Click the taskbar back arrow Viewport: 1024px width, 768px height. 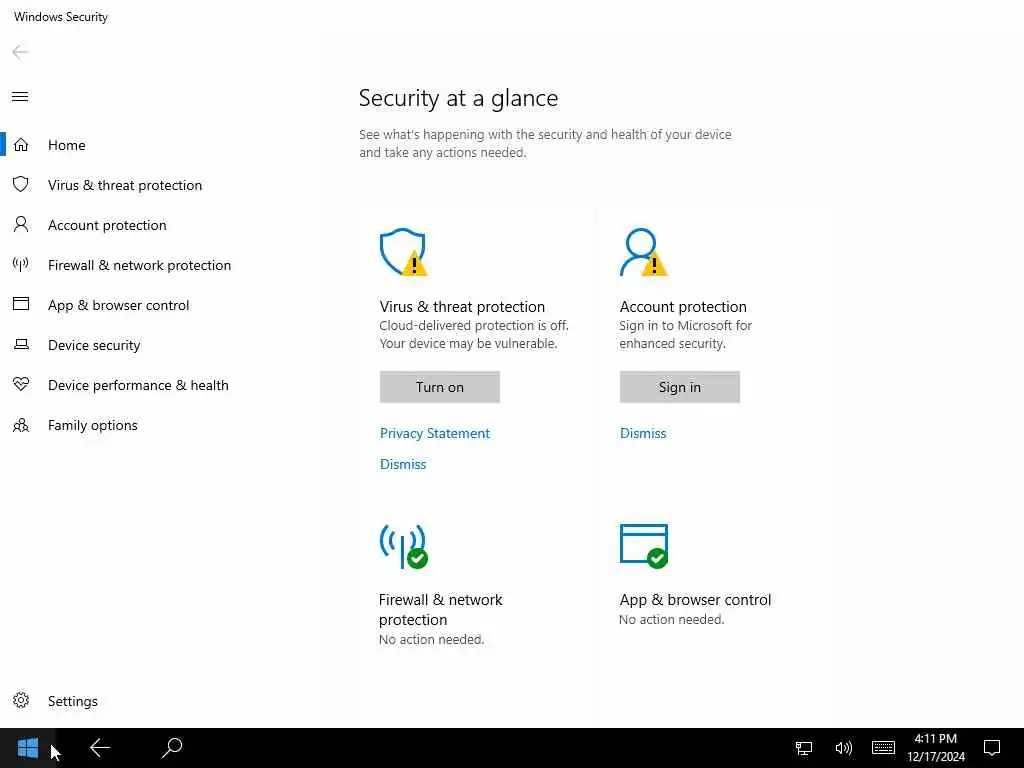[100, 748]
